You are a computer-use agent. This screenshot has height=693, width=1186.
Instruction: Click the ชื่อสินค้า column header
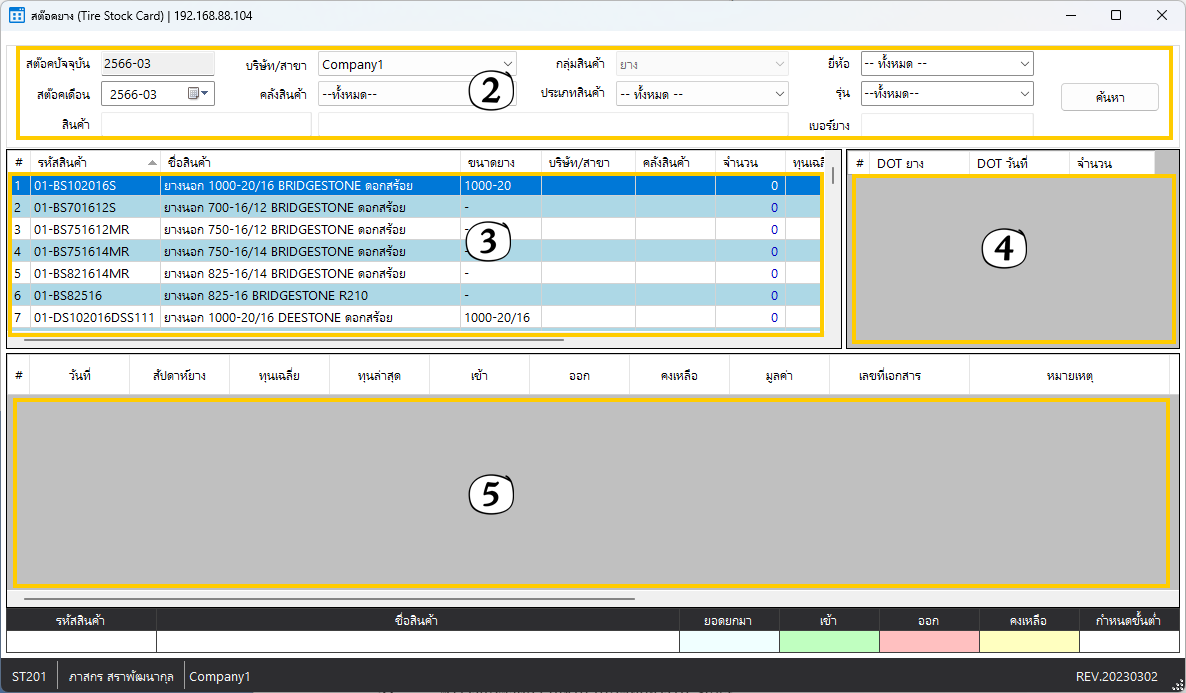tap(310, 162)
